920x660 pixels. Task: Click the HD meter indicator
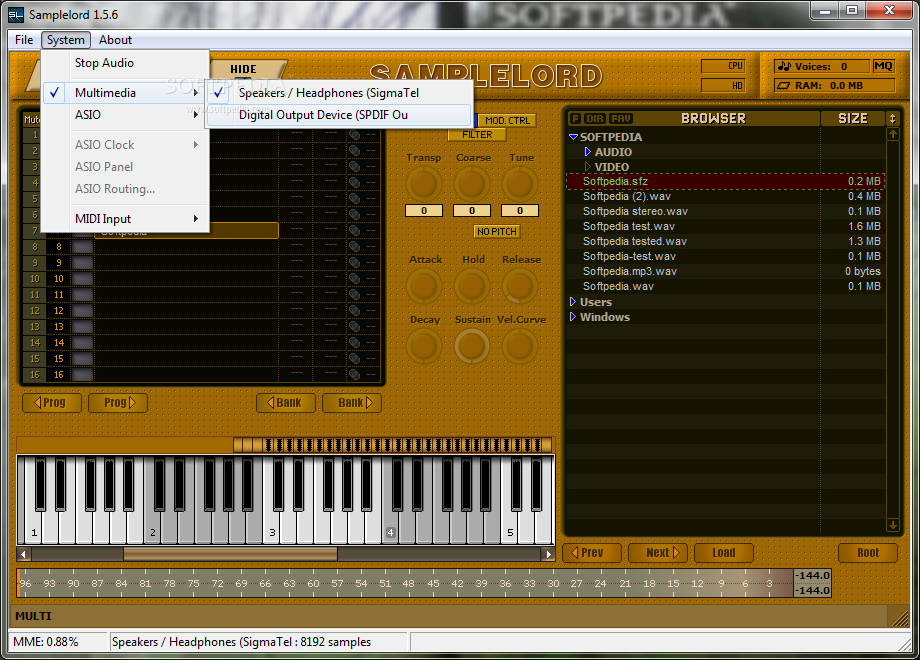coord(723,86)
